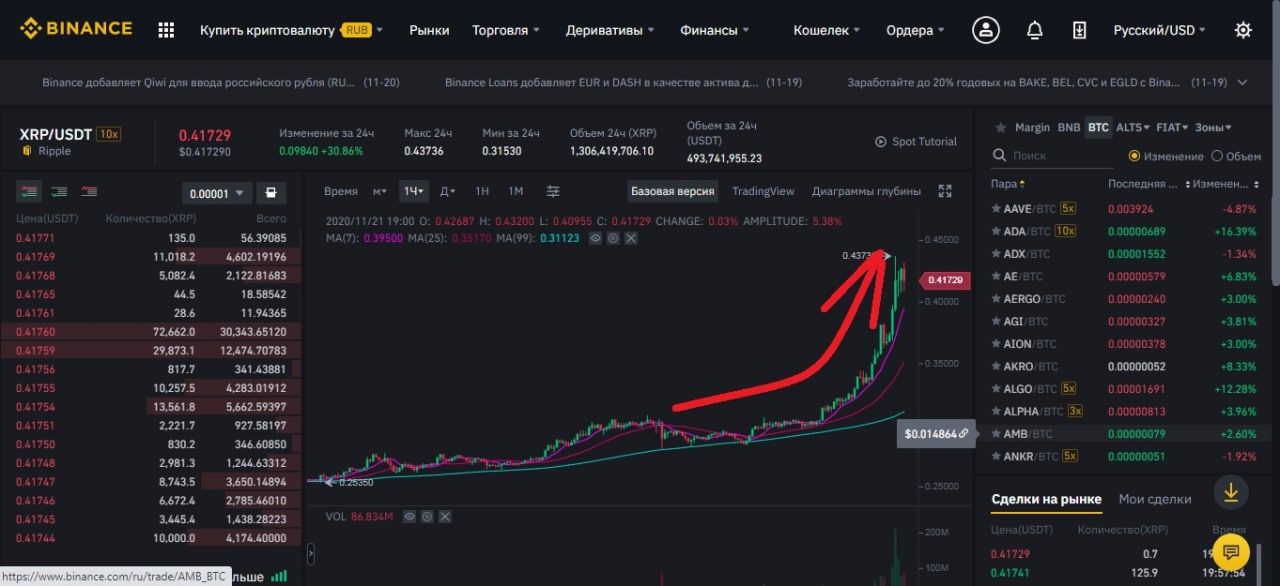
Task: Open the Binance Loans EUR DASH announcement
Action: pyautogui.click(x=625, y=82)
